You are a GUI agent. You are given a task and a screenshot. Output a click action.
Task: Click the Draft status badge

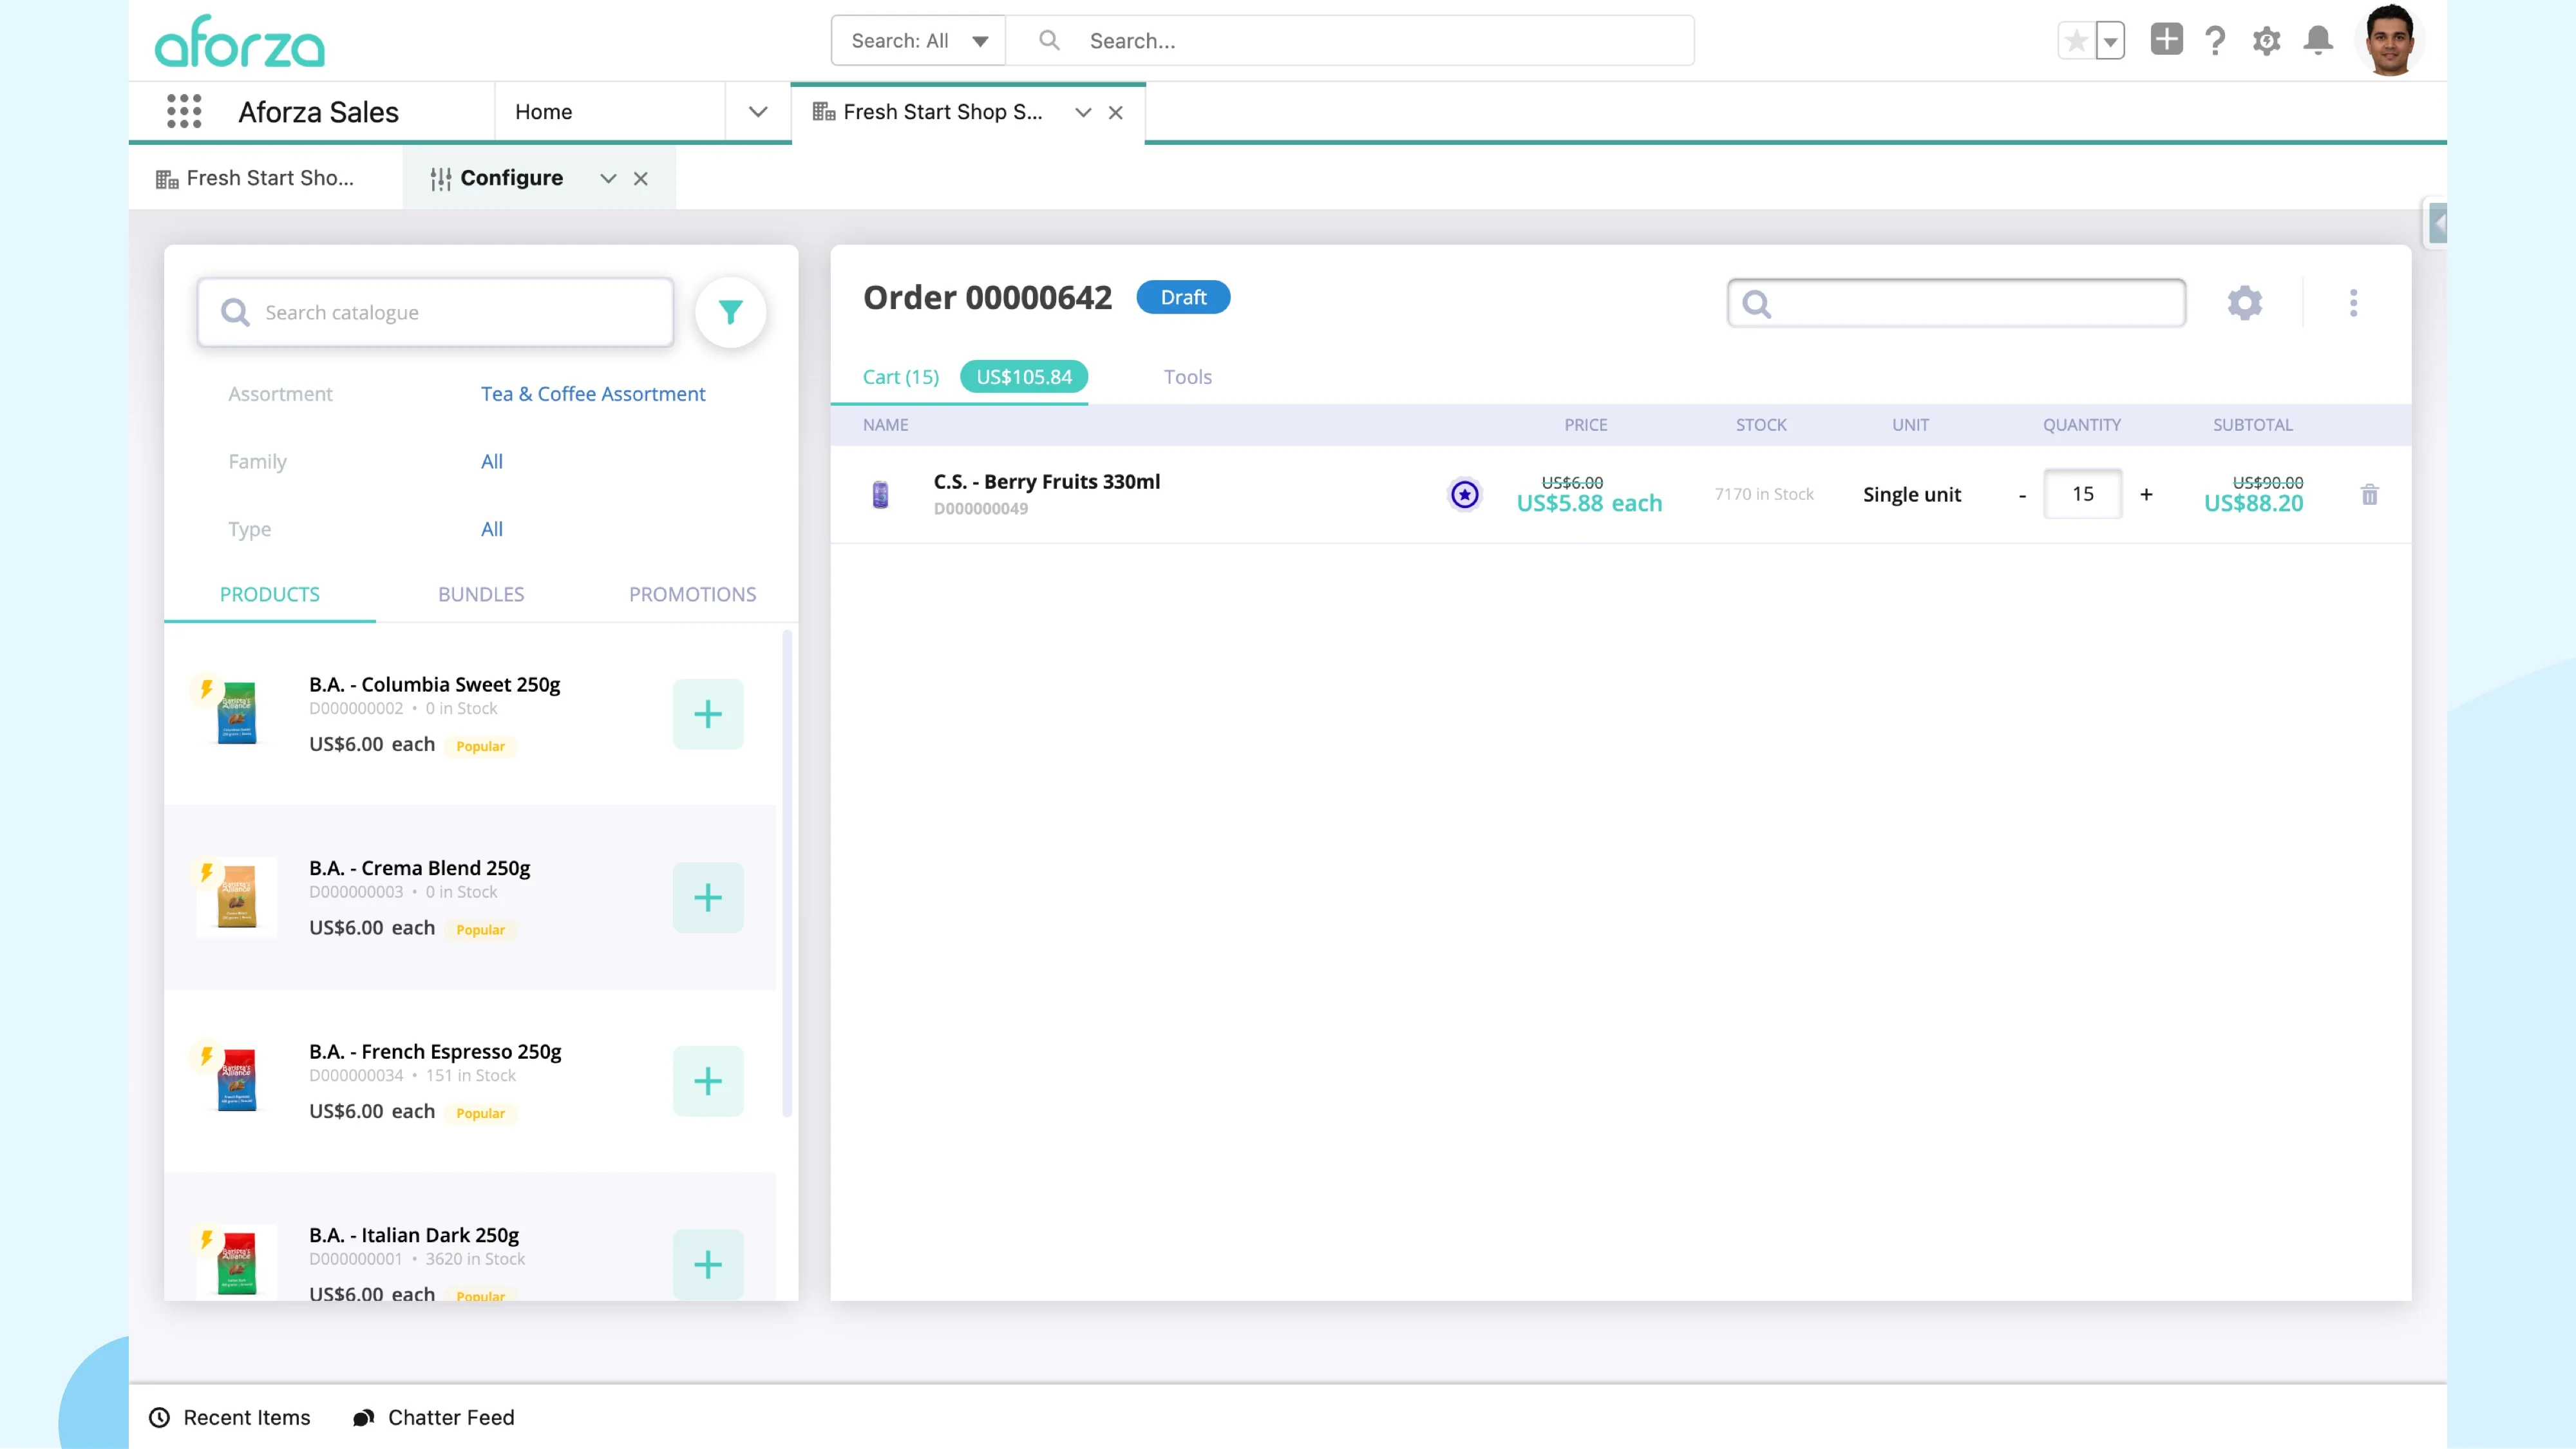pyautogui.click(x=1183, y=298)
